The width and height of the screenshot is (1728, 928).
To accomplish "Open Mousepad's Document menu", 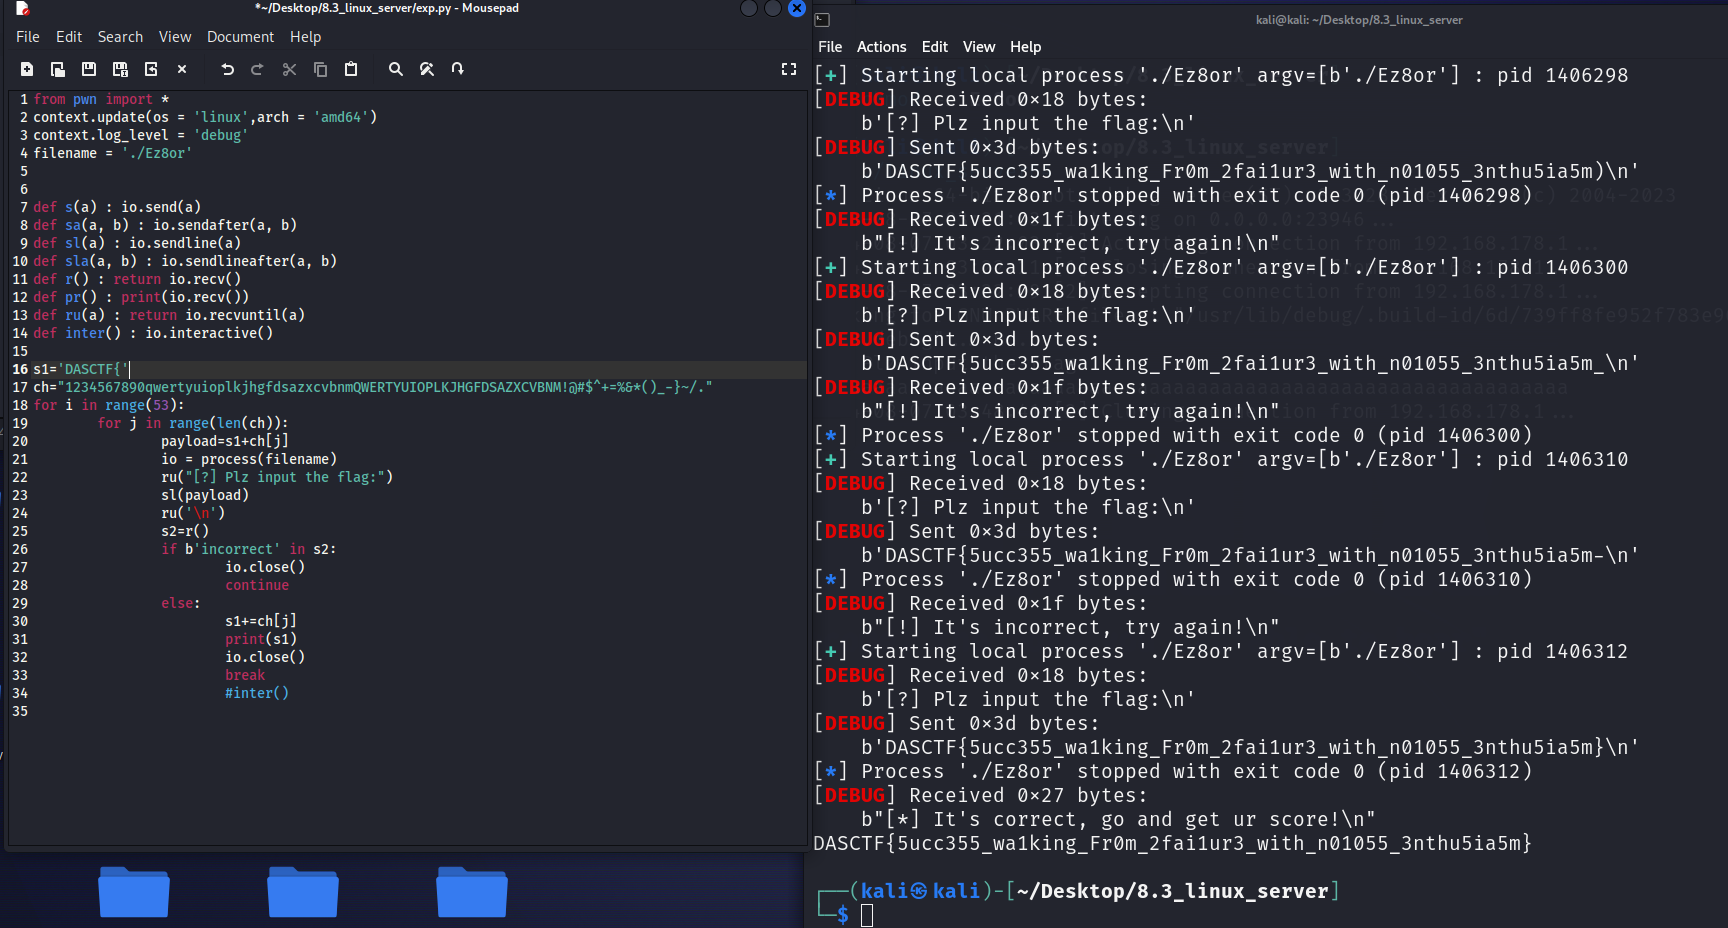I will [240, 37].
